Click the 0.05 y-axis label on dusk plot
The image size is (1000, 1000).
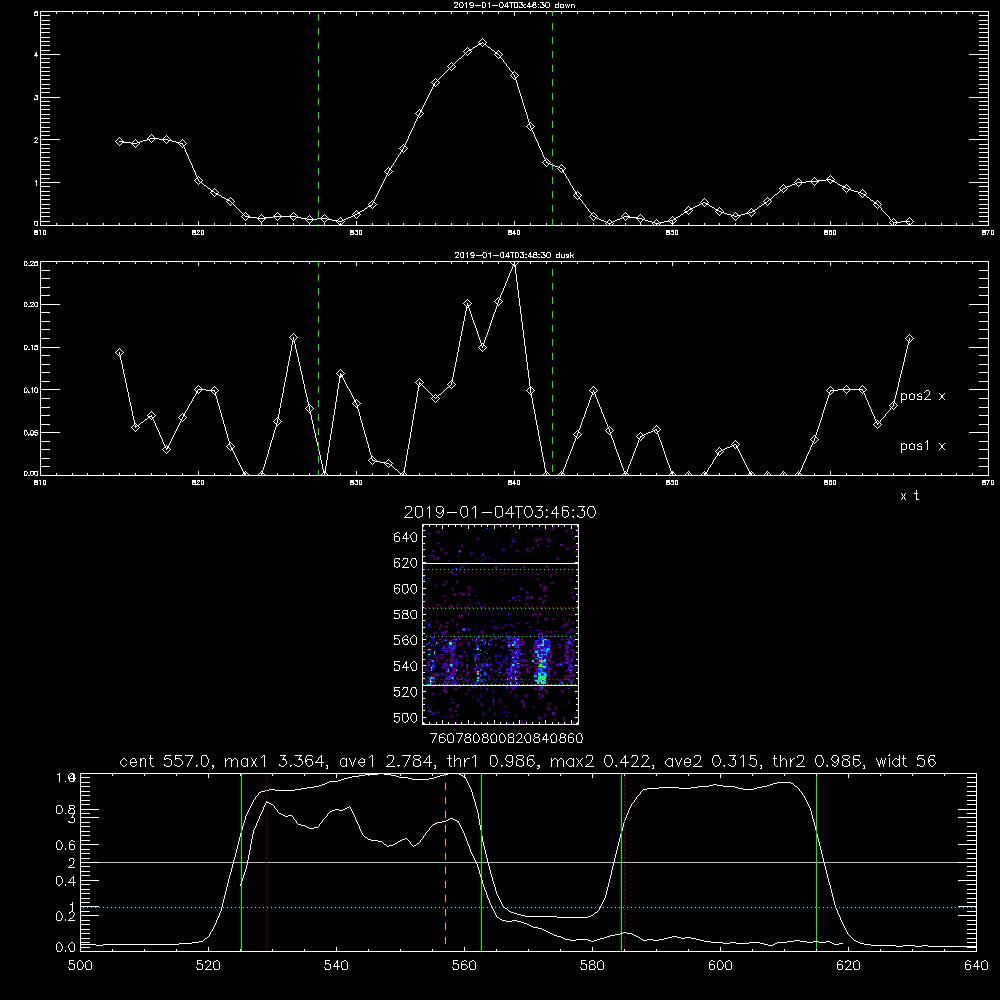31,432
